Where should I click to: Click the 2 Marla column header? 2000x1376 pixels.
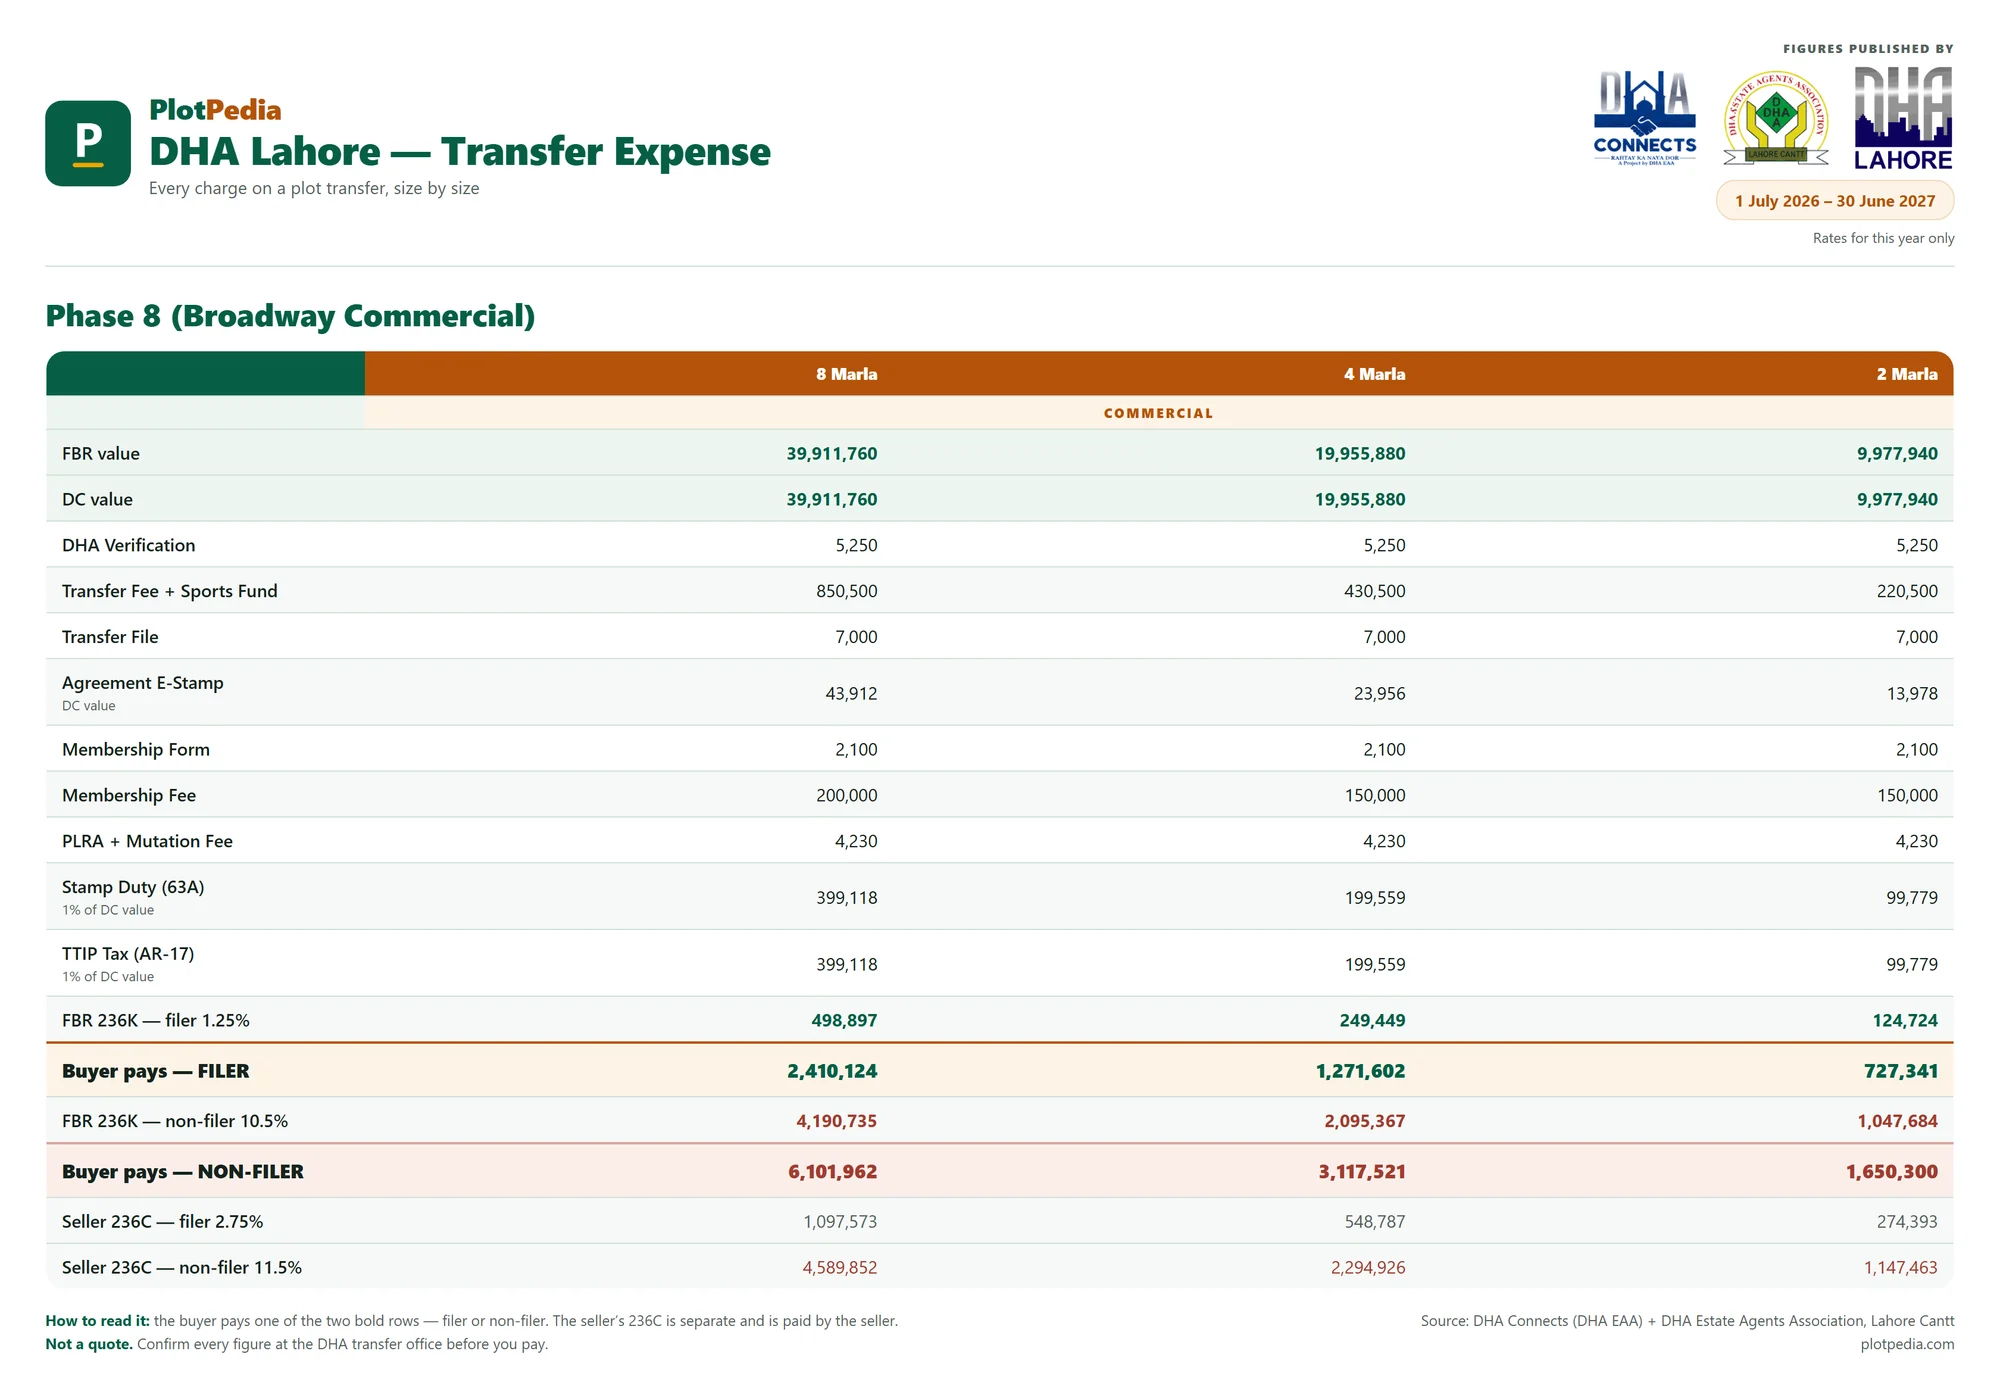(1907, 374)
